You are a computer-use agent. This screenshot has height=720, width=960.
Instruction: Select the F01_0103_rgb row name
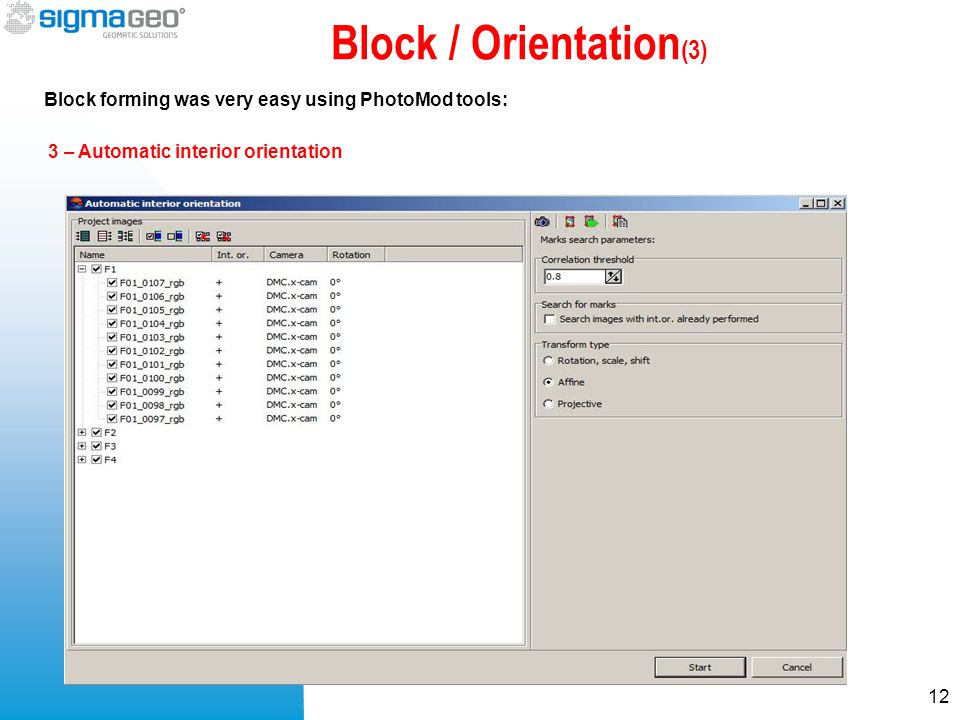coord(152,337)
